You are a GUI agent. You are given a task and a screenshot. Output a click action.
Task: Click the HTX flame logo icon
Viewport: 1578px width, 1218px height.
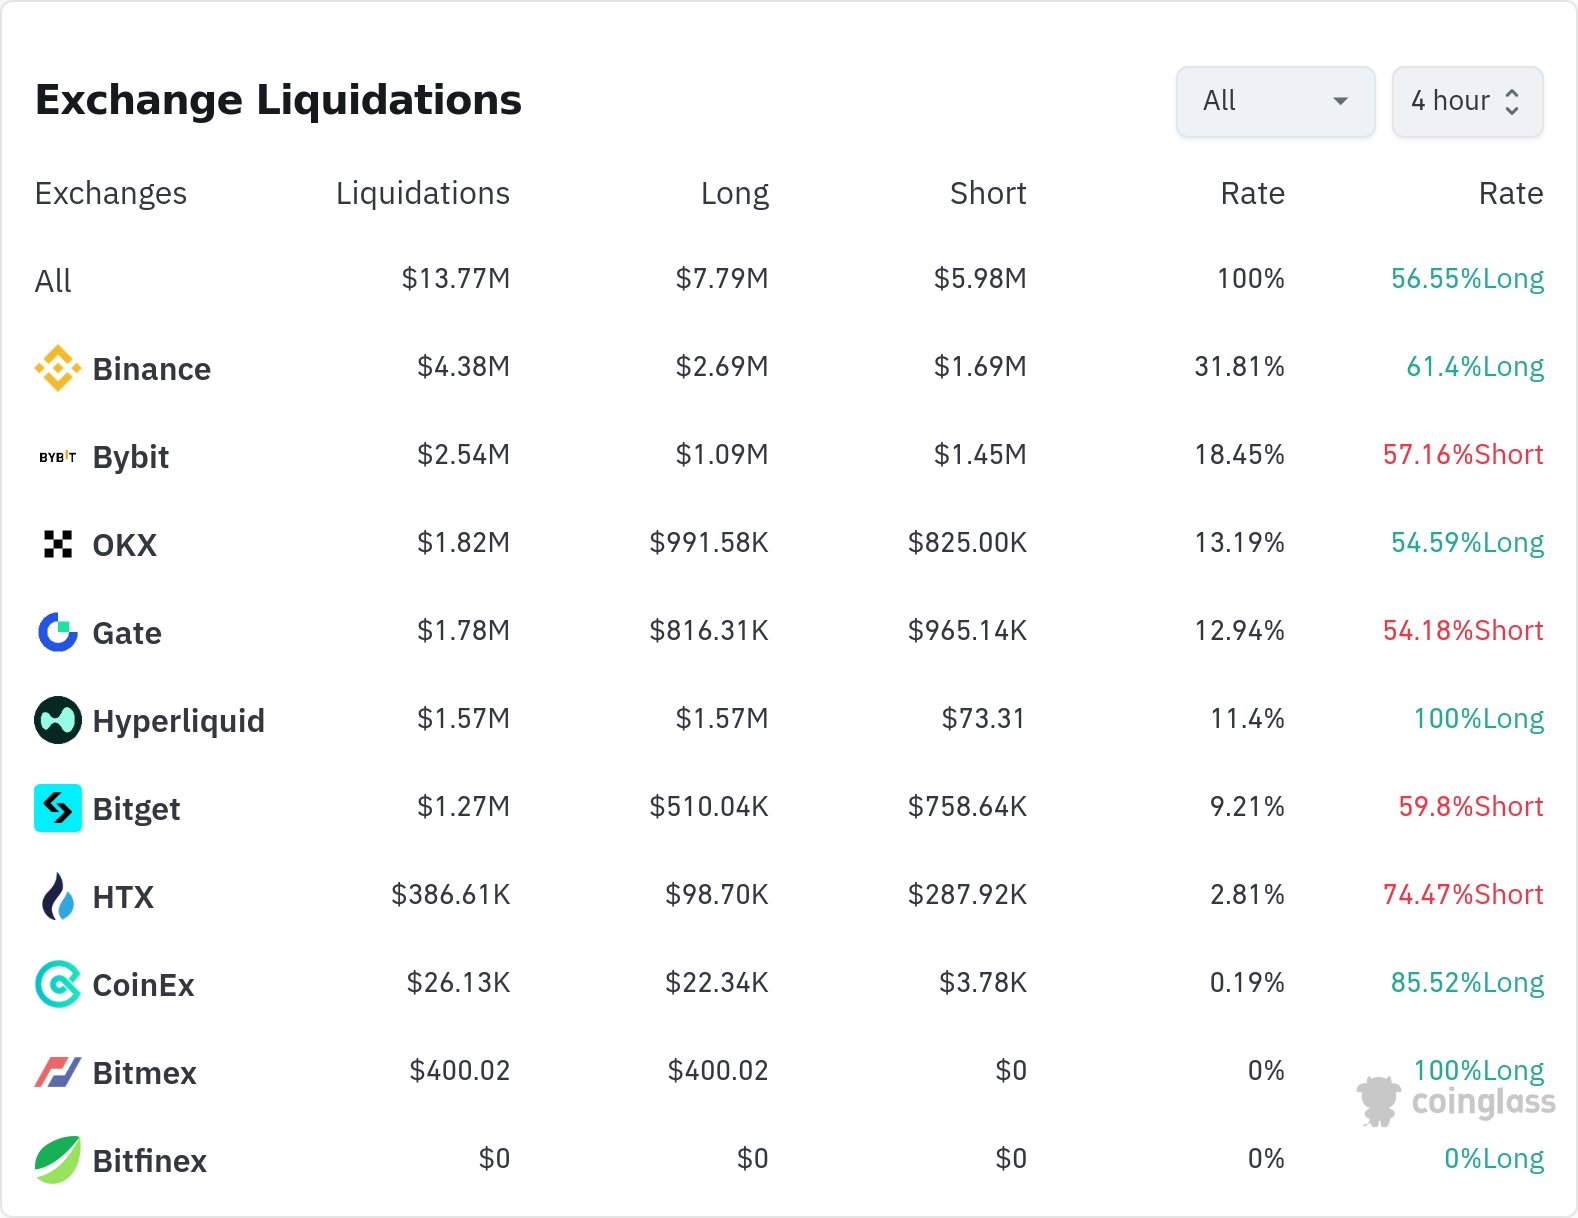[58, 896]
